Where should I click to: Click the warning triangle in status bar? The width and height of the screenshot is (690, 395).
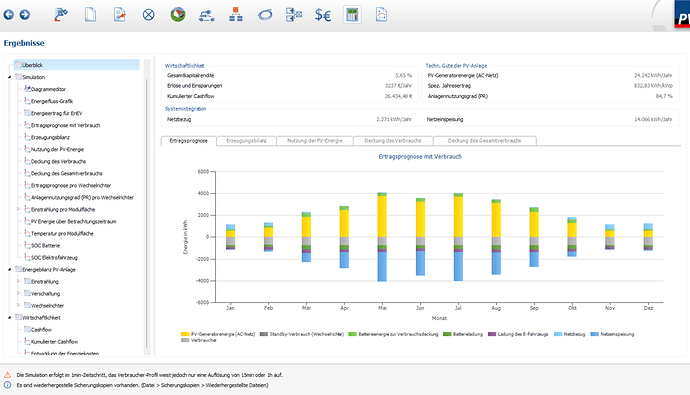pyautogui.click(x=7, y=375)
